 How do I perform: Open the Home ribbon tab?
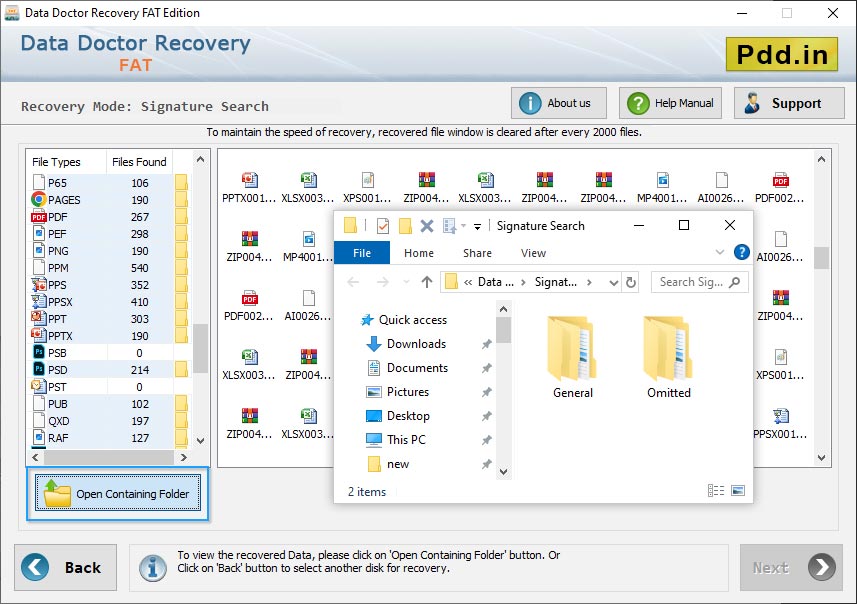419,253
